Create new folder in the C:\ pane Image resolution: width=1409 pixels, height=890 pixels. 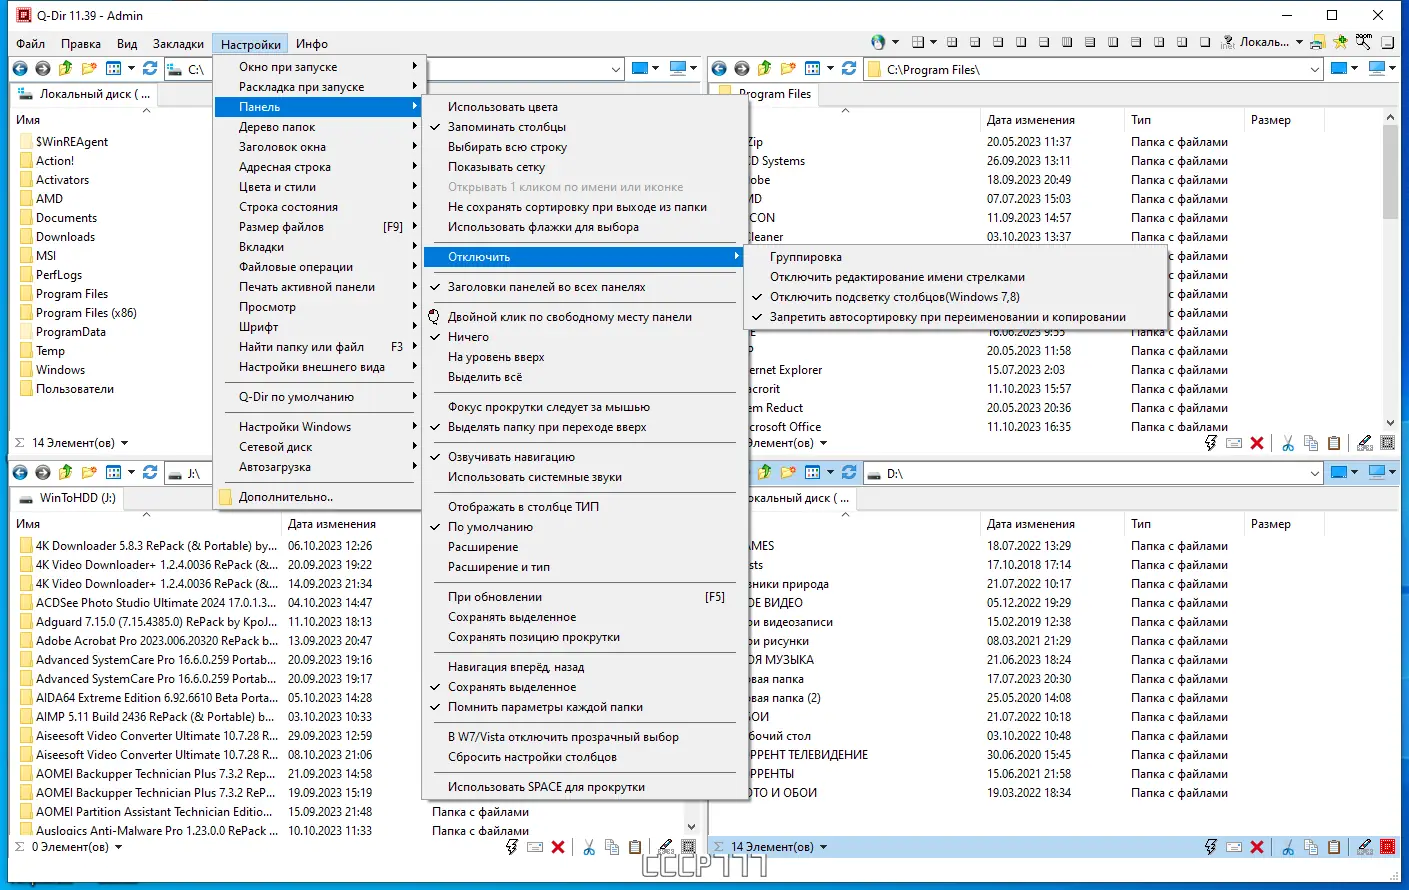(89, 69)
